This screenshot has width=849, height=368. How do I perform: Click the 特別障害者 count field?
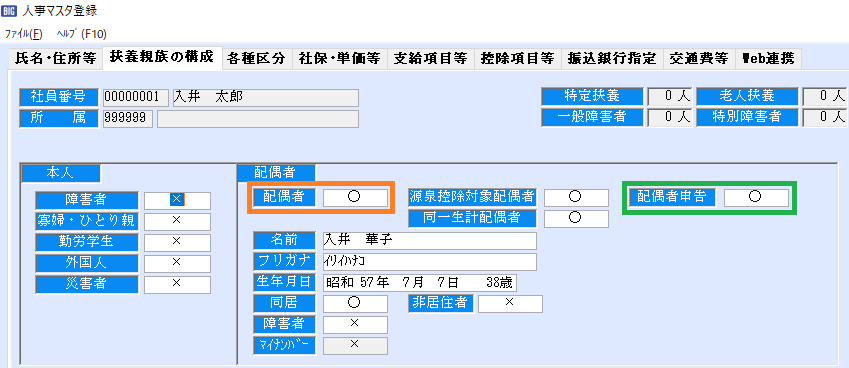pyautogui.click(x=825, y=117)
